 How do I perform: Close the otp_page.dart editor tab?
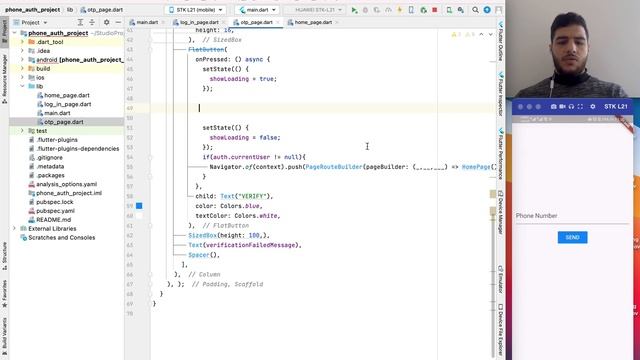[x=278, y=22]
